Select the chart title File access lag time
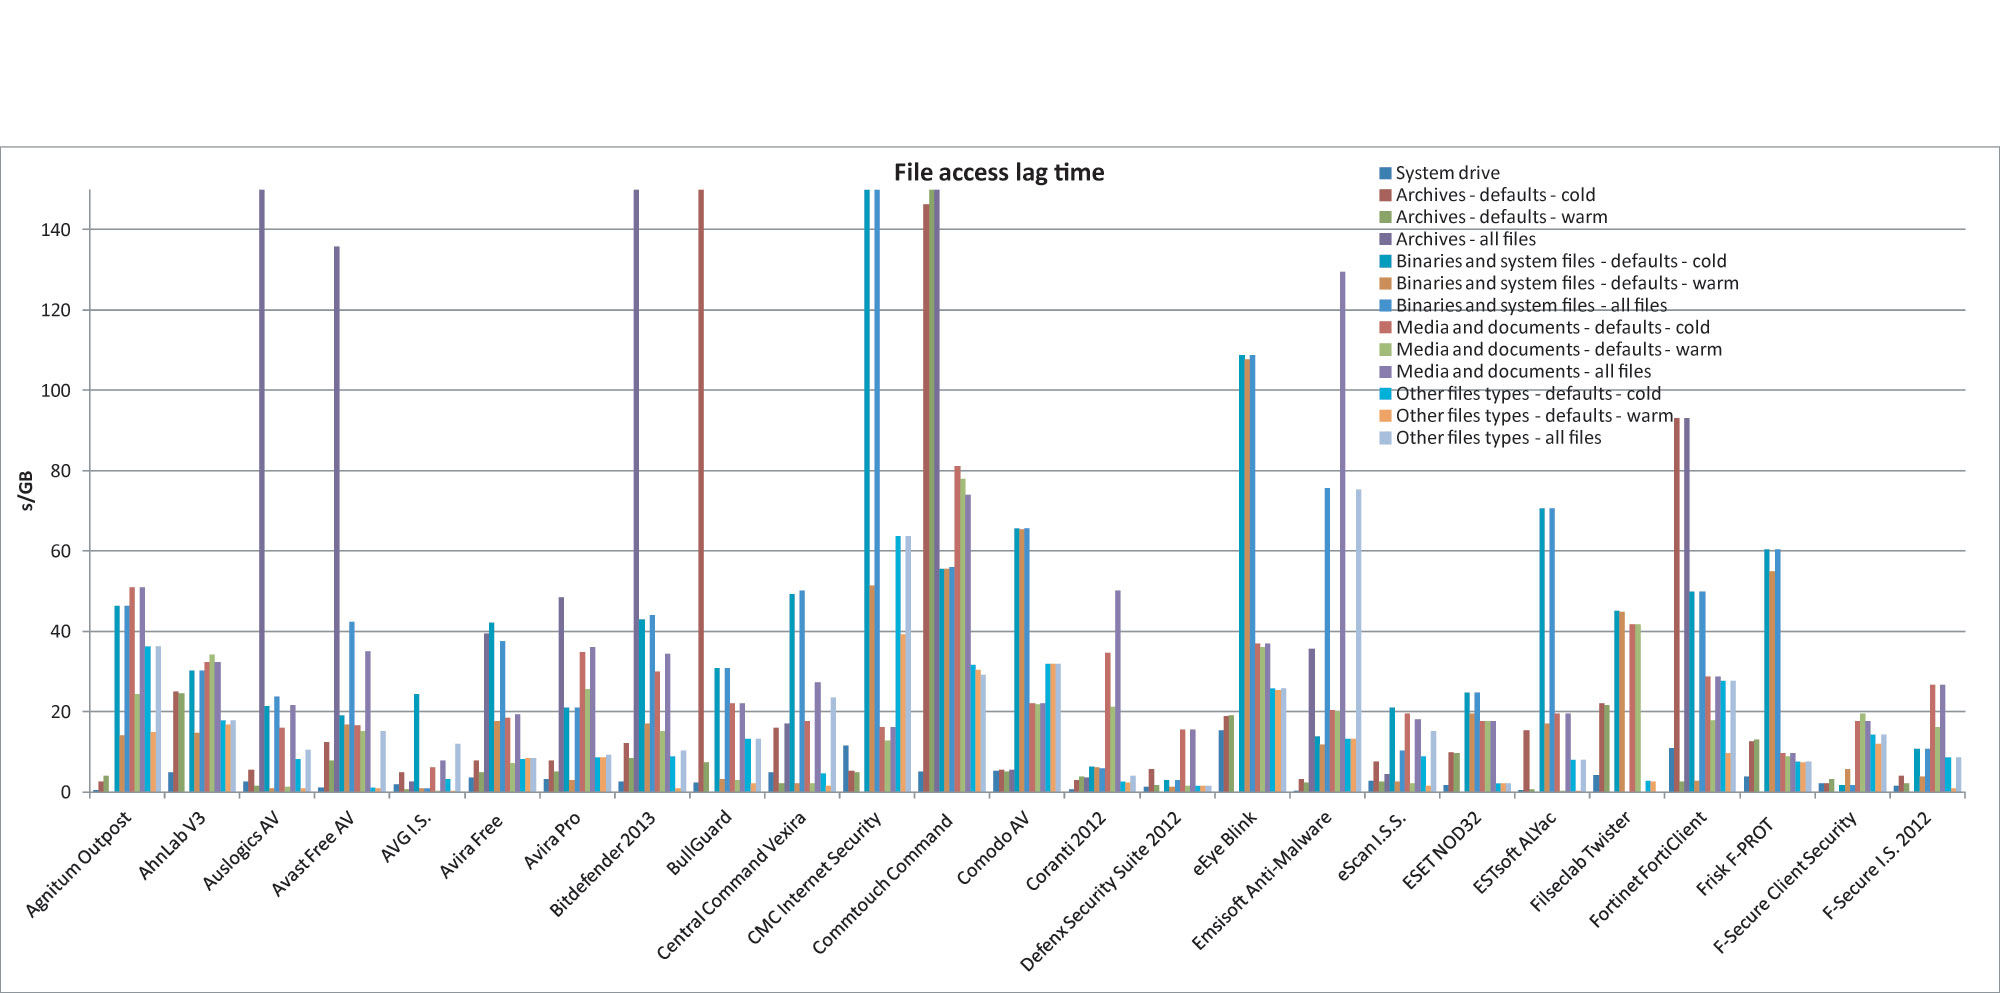The height and width of the screenshot is (993, 2000). click(999, 172)
